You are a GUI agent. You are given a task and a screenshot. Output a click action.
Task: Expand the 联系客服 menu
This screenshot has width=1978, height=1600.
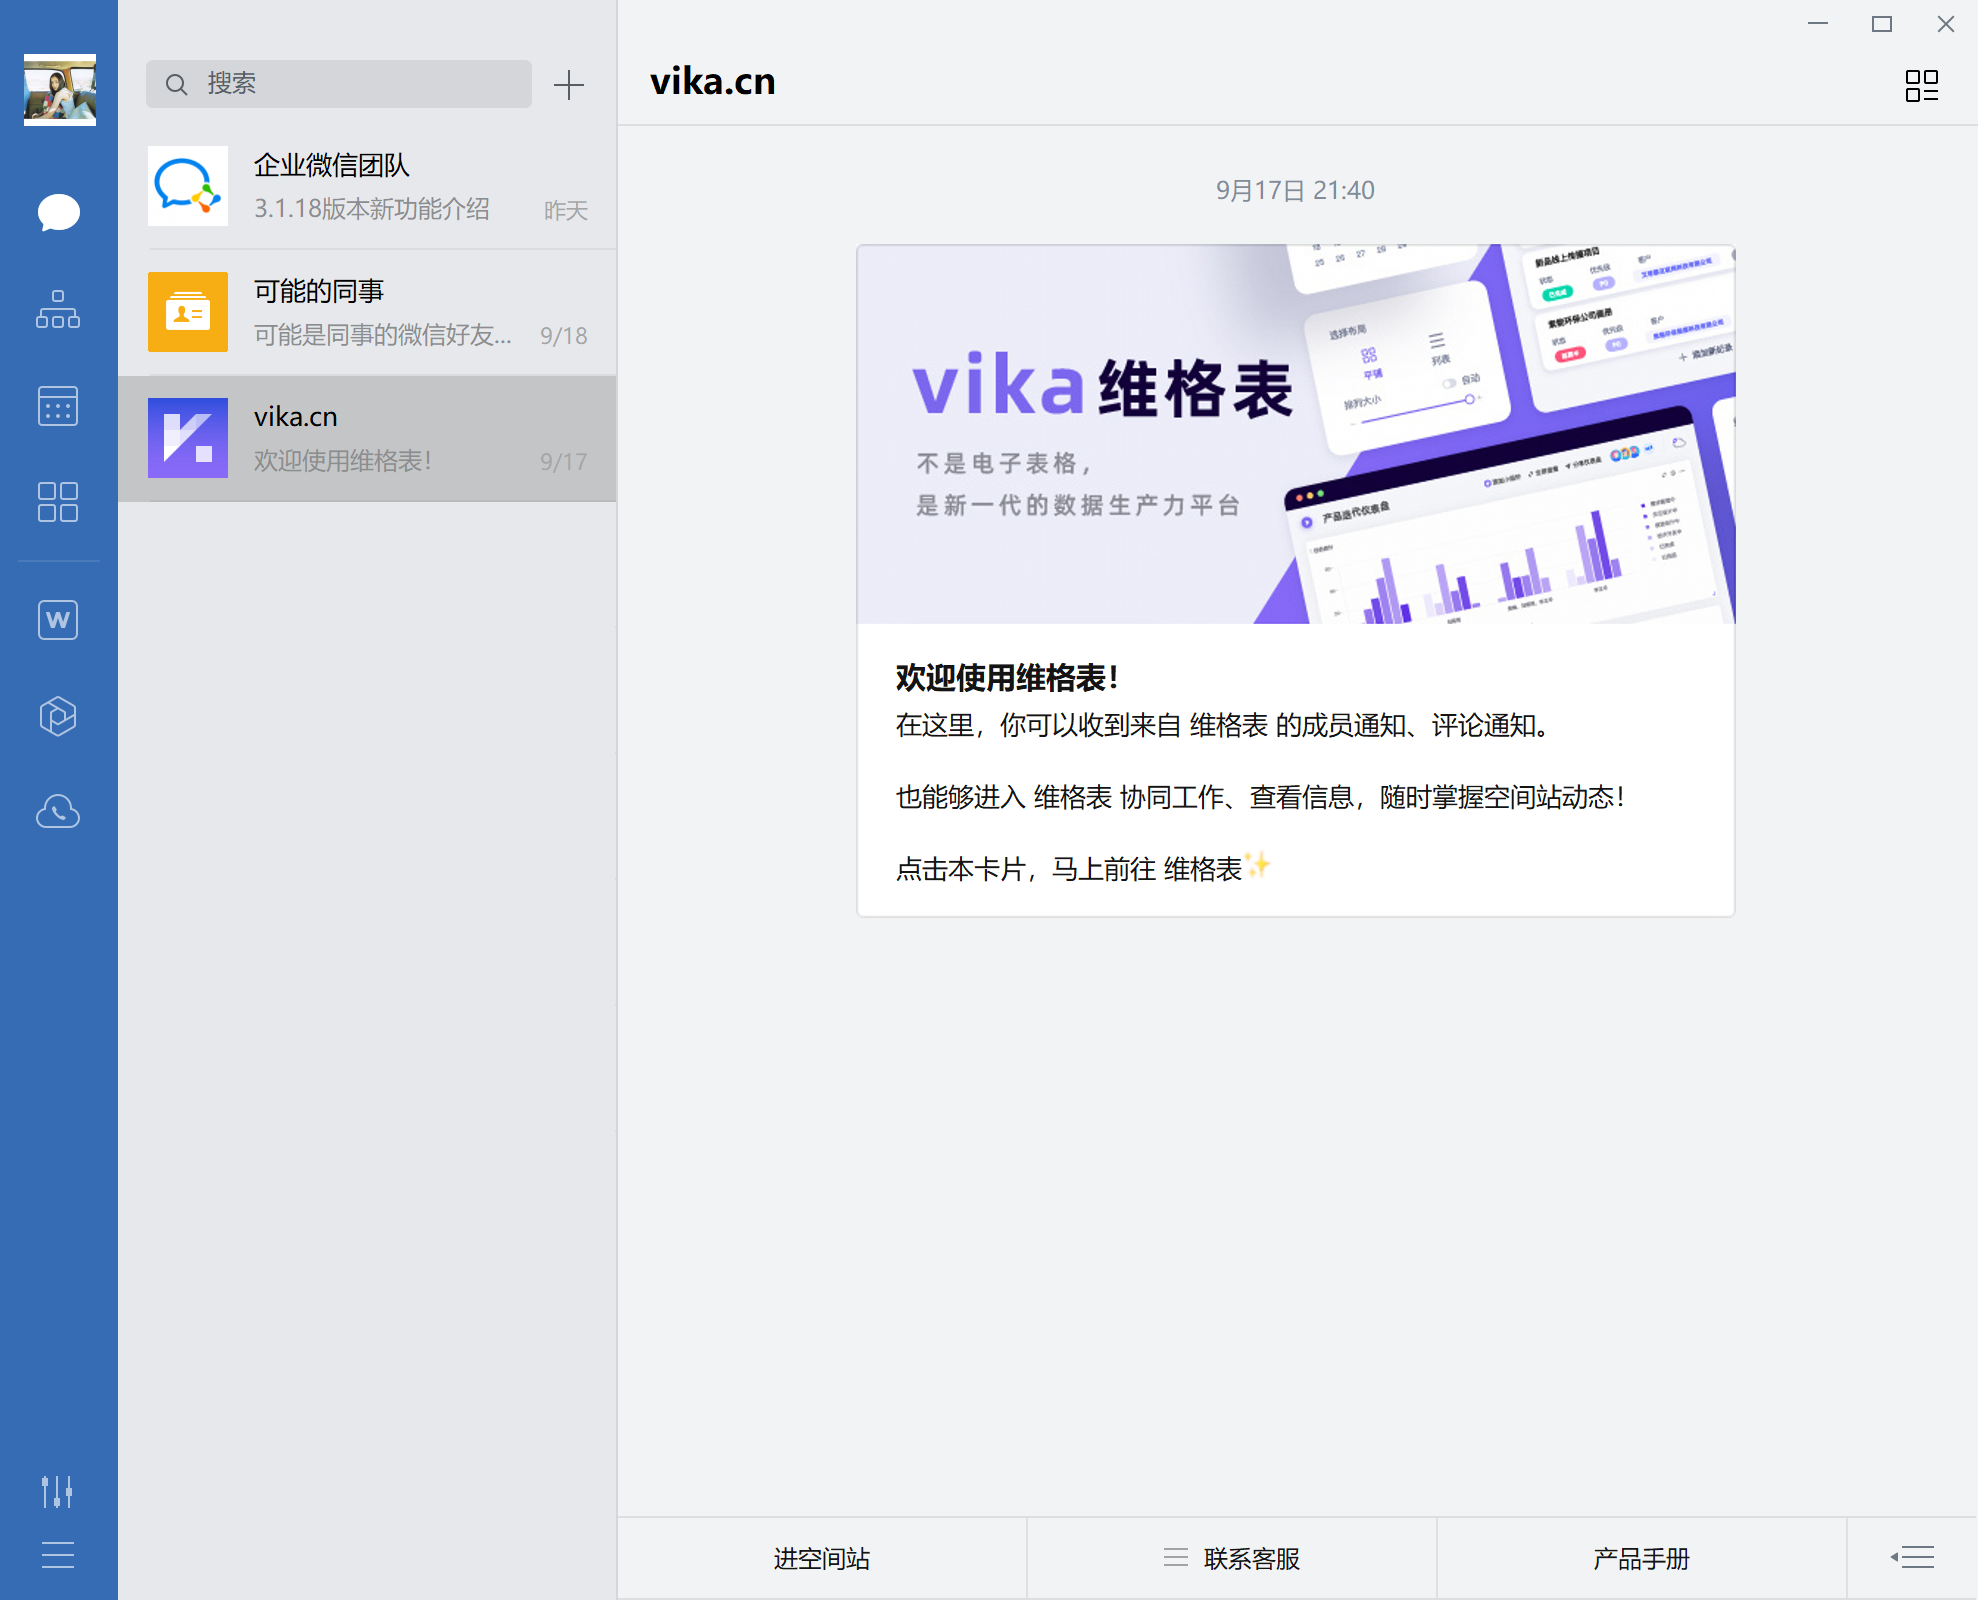point(1232,1558)
